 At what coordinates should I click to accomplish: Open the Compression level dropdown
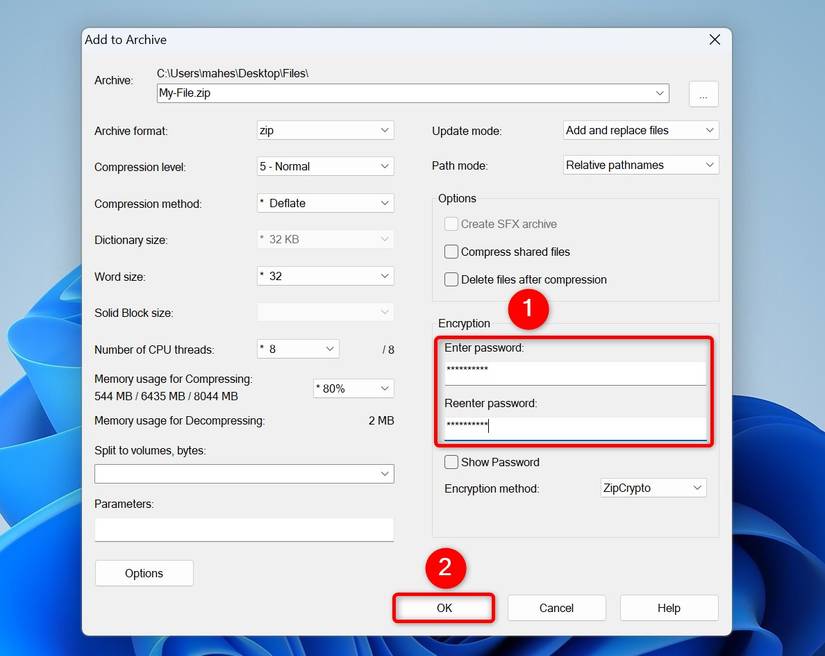point(325,167)
